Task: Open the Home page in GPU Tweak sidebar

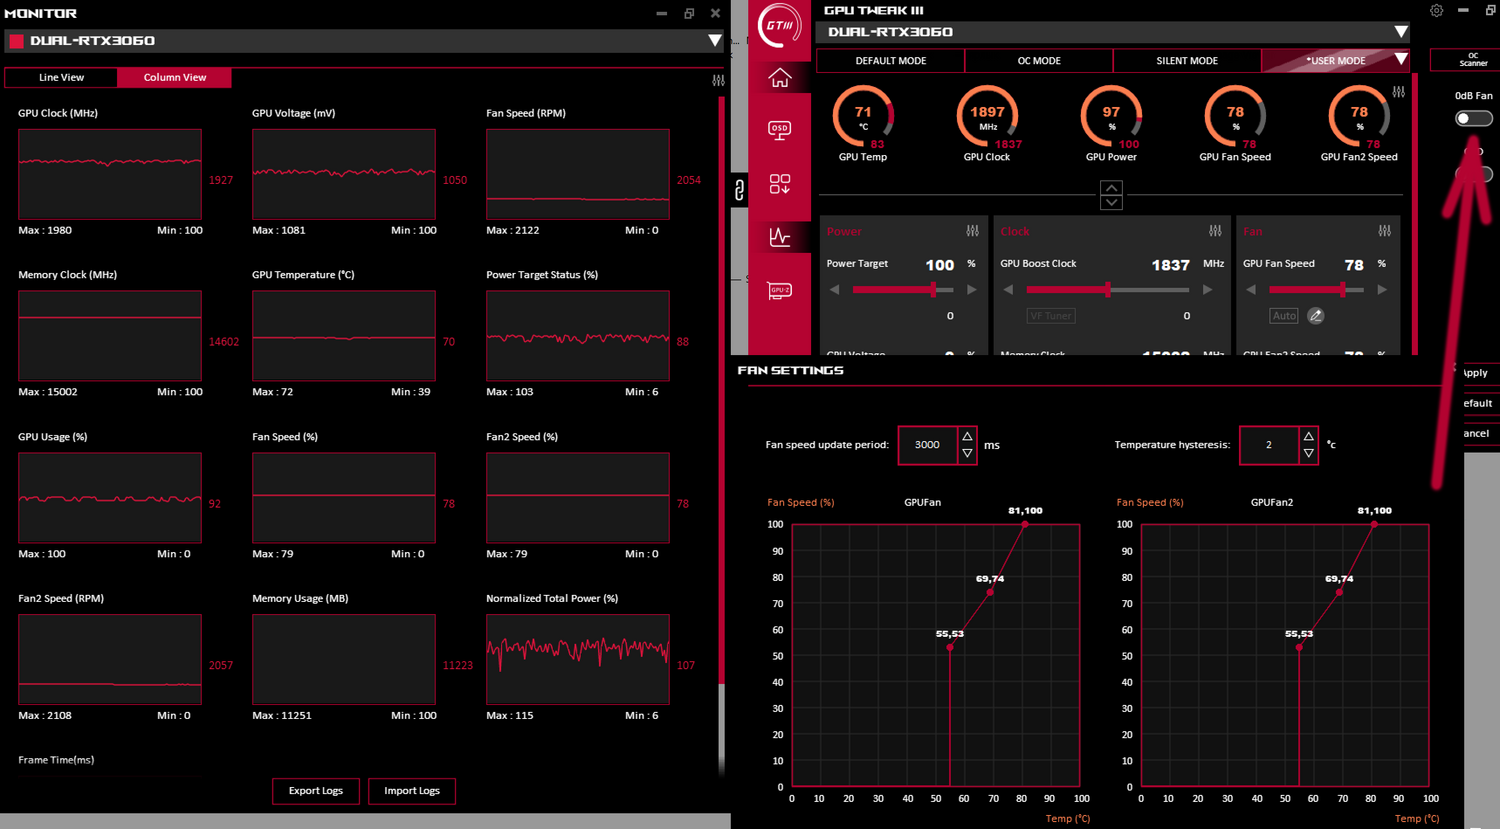Action: [x=780, y=77]
